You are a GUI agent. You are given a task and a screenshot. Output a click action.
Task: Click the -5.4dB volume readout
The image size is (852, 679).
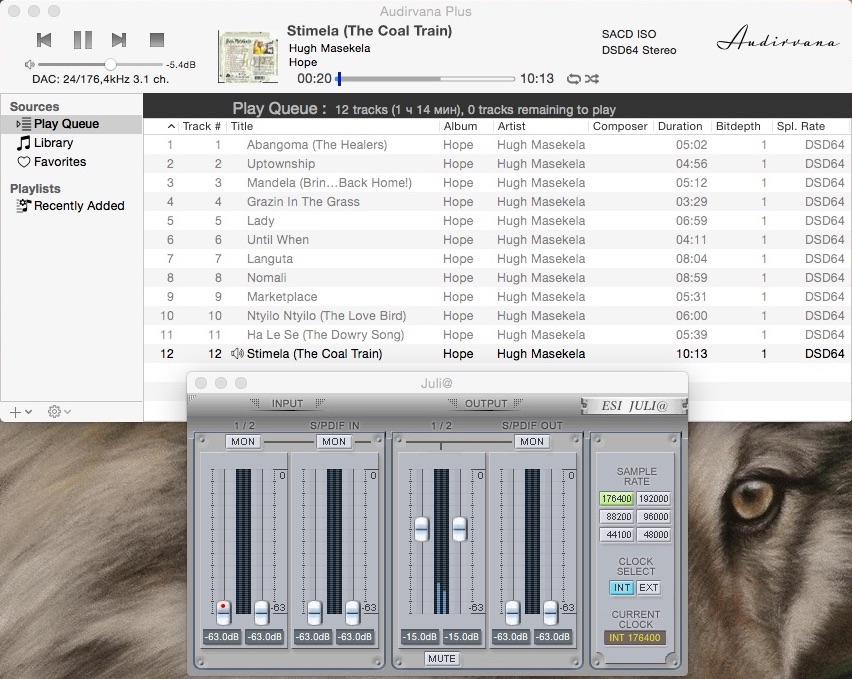[180, 65]
